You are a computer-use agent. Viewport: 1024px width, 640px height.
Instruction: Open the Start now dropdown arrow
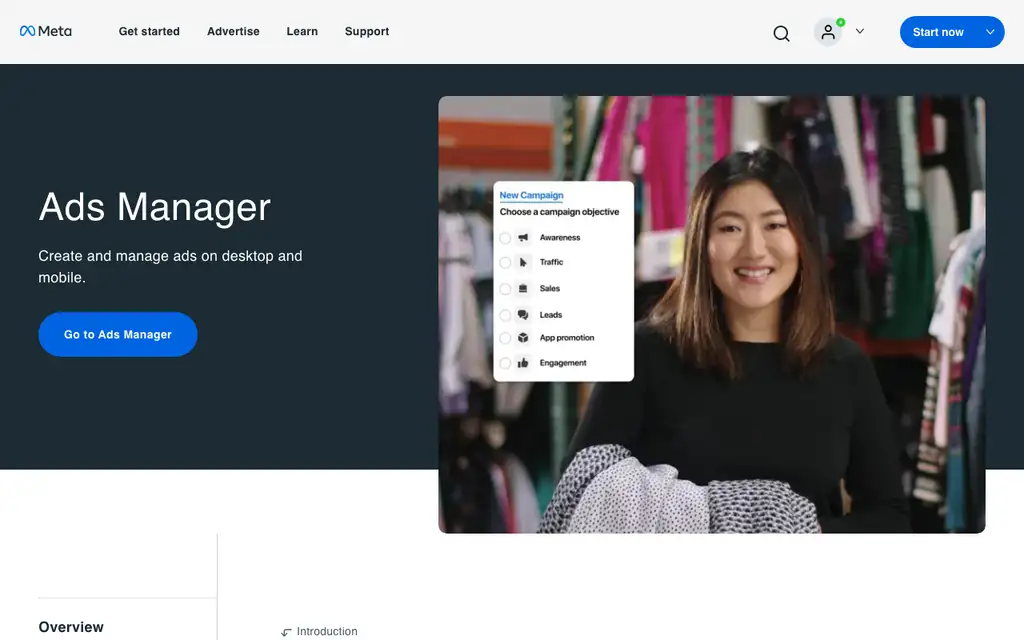pos(990,32)
